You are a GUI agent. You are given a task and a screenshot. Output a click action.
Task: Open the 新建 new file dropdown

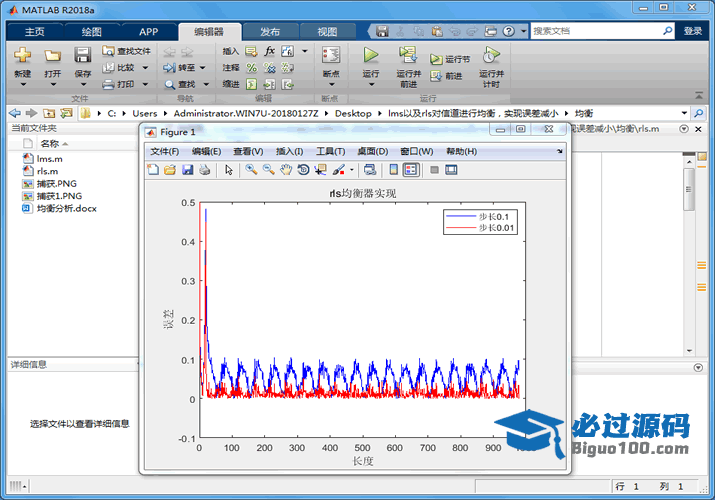click(x=23, y=85)
